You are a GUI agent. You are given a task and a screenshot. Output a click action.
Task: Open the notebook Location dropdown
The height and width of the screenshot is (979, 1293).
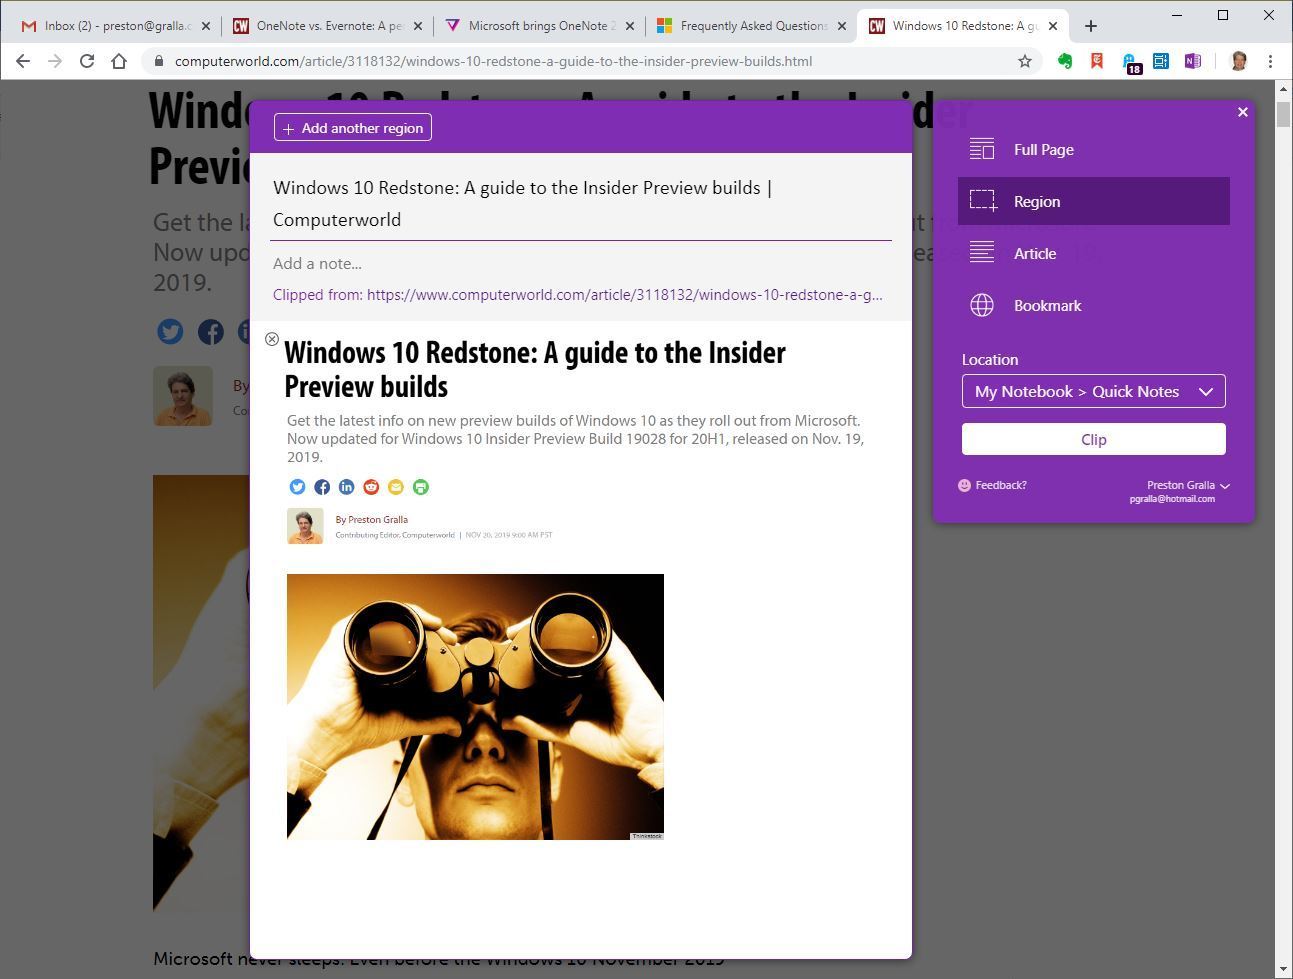(1093, 391)
